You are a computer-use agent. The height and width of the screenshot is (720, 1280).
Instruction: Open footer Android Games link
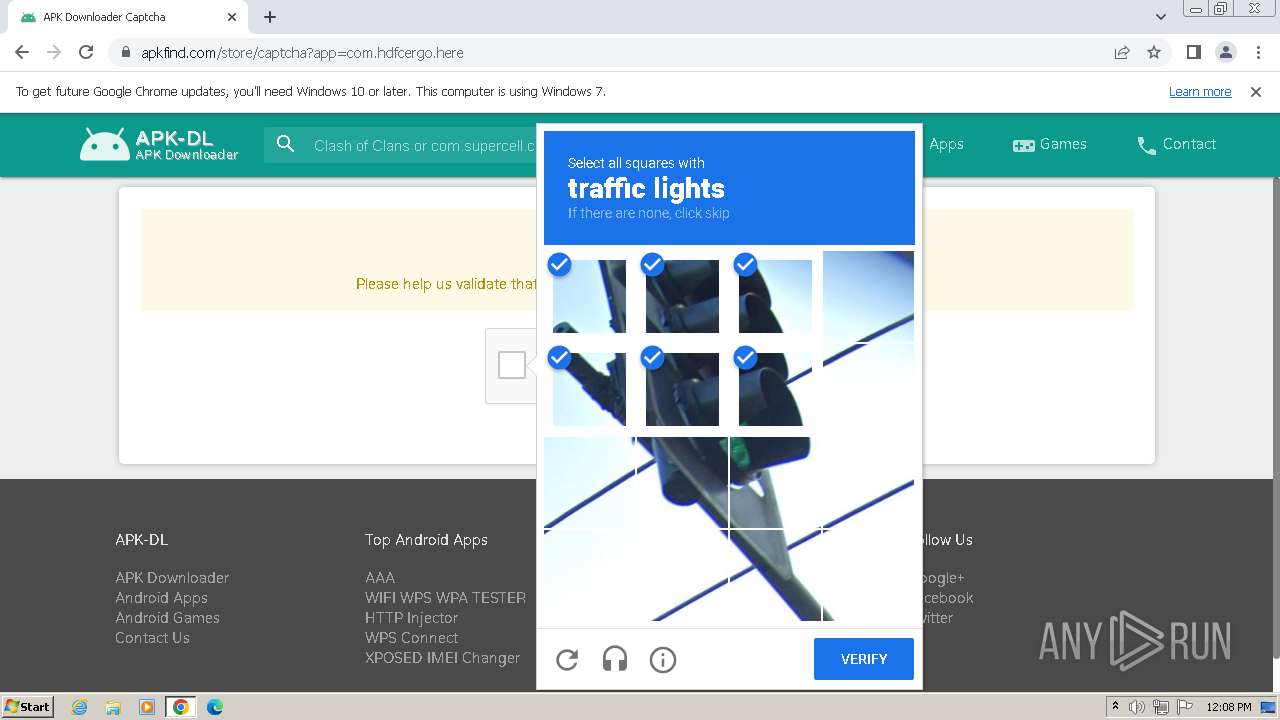click(167, 618)
